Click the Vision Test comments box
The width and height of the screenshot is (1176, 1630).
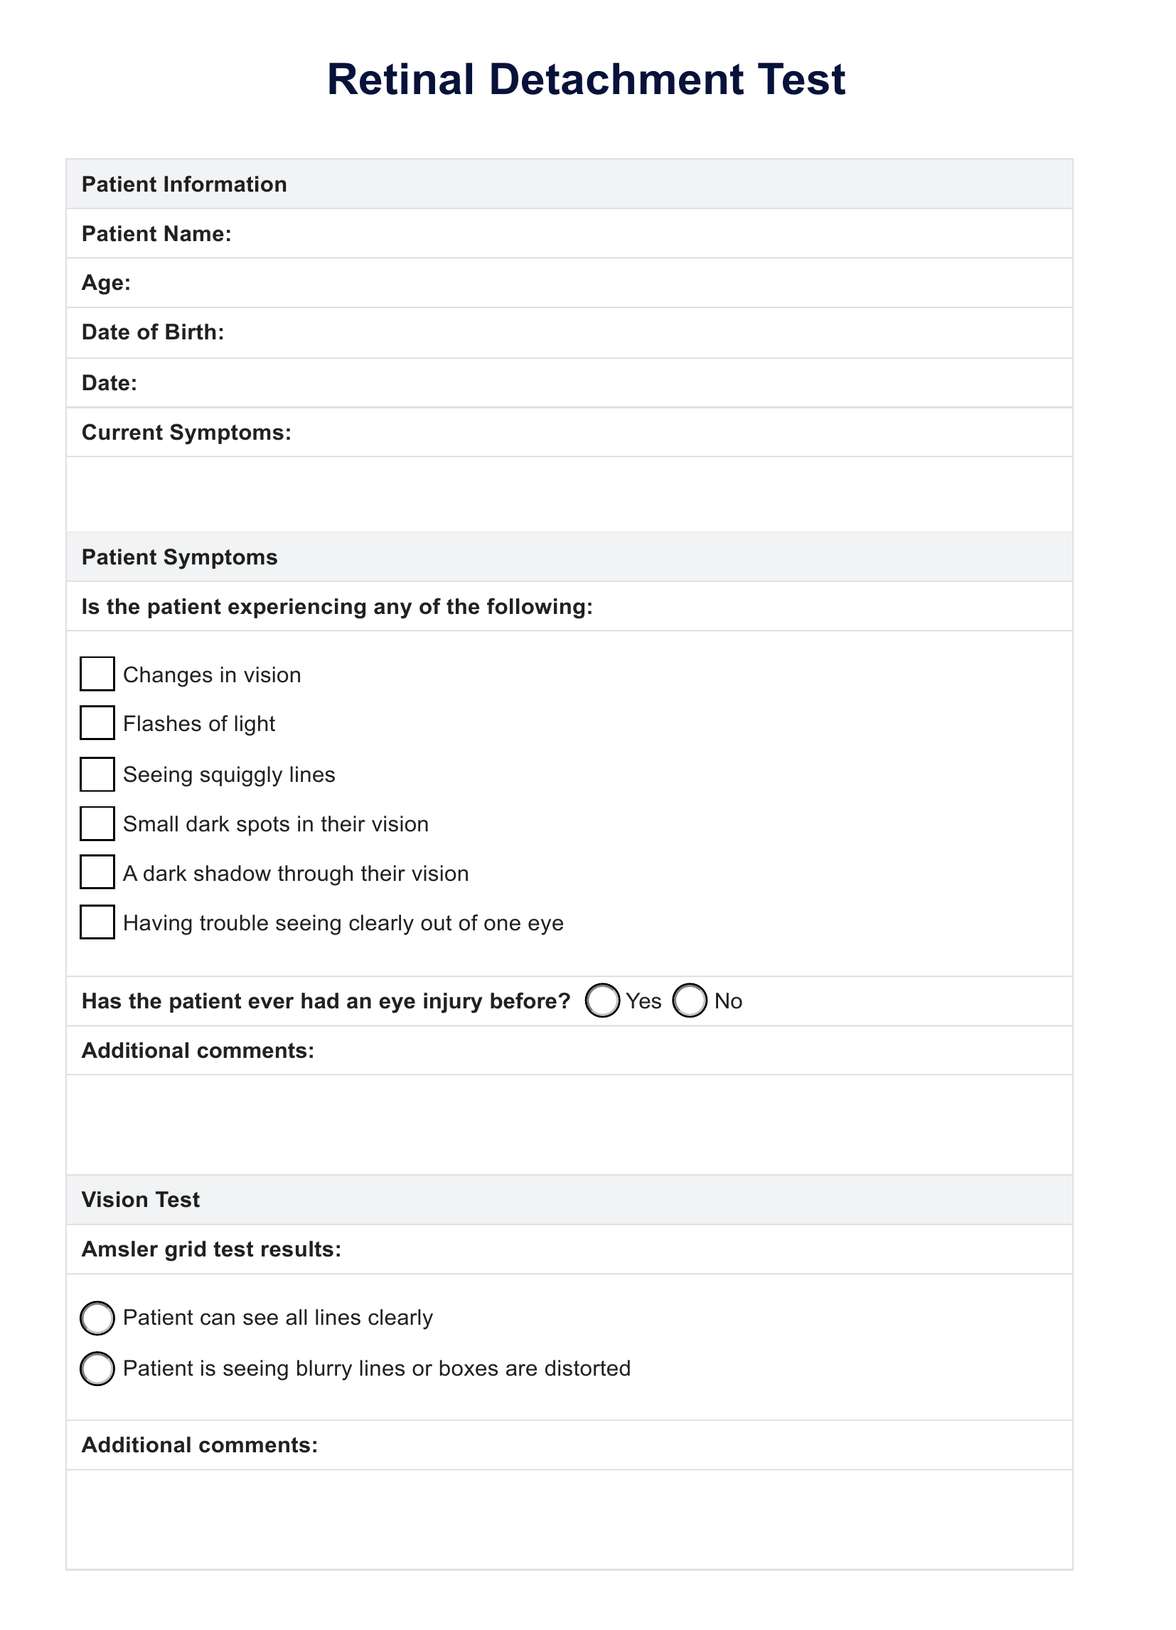click(569, 1518)
